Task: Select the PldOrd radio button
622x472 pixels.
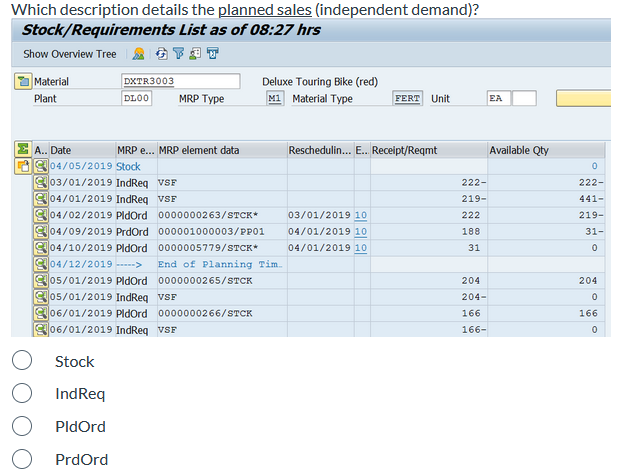Action: coord(22,426)
